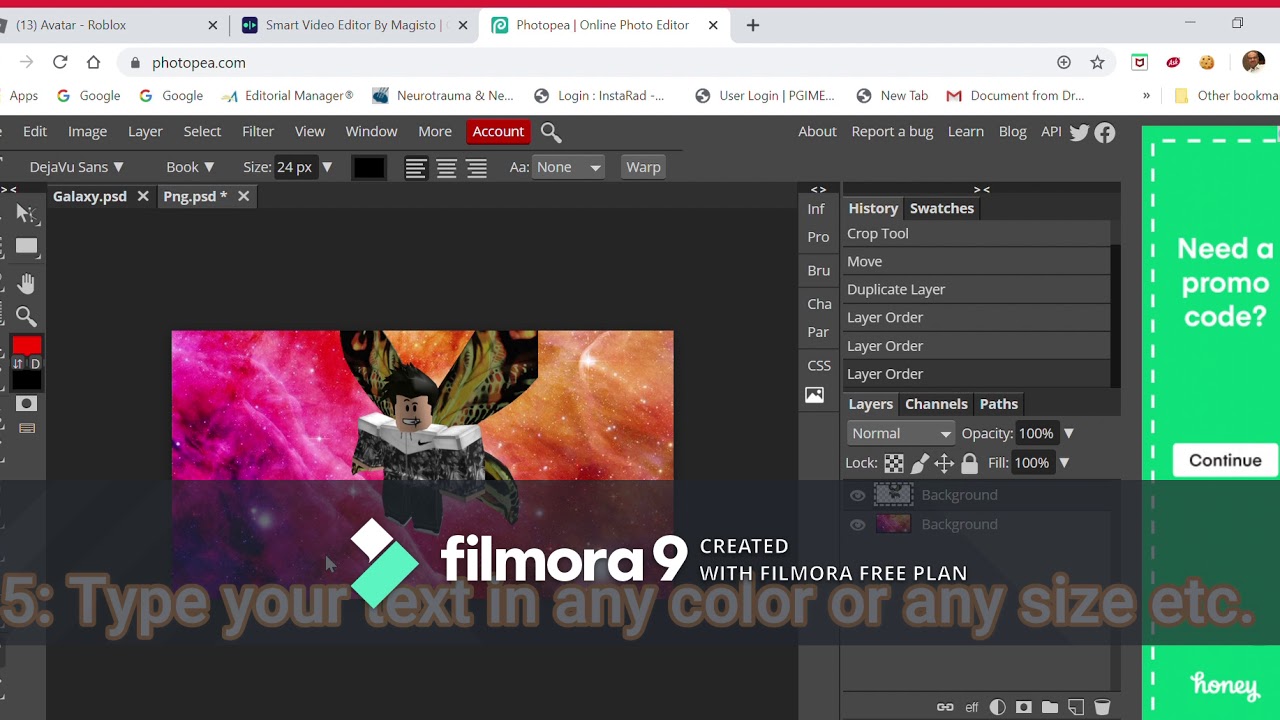Select the galaxy Background layer thumbnail
The image size is (1280, 720).
[893, 524]
